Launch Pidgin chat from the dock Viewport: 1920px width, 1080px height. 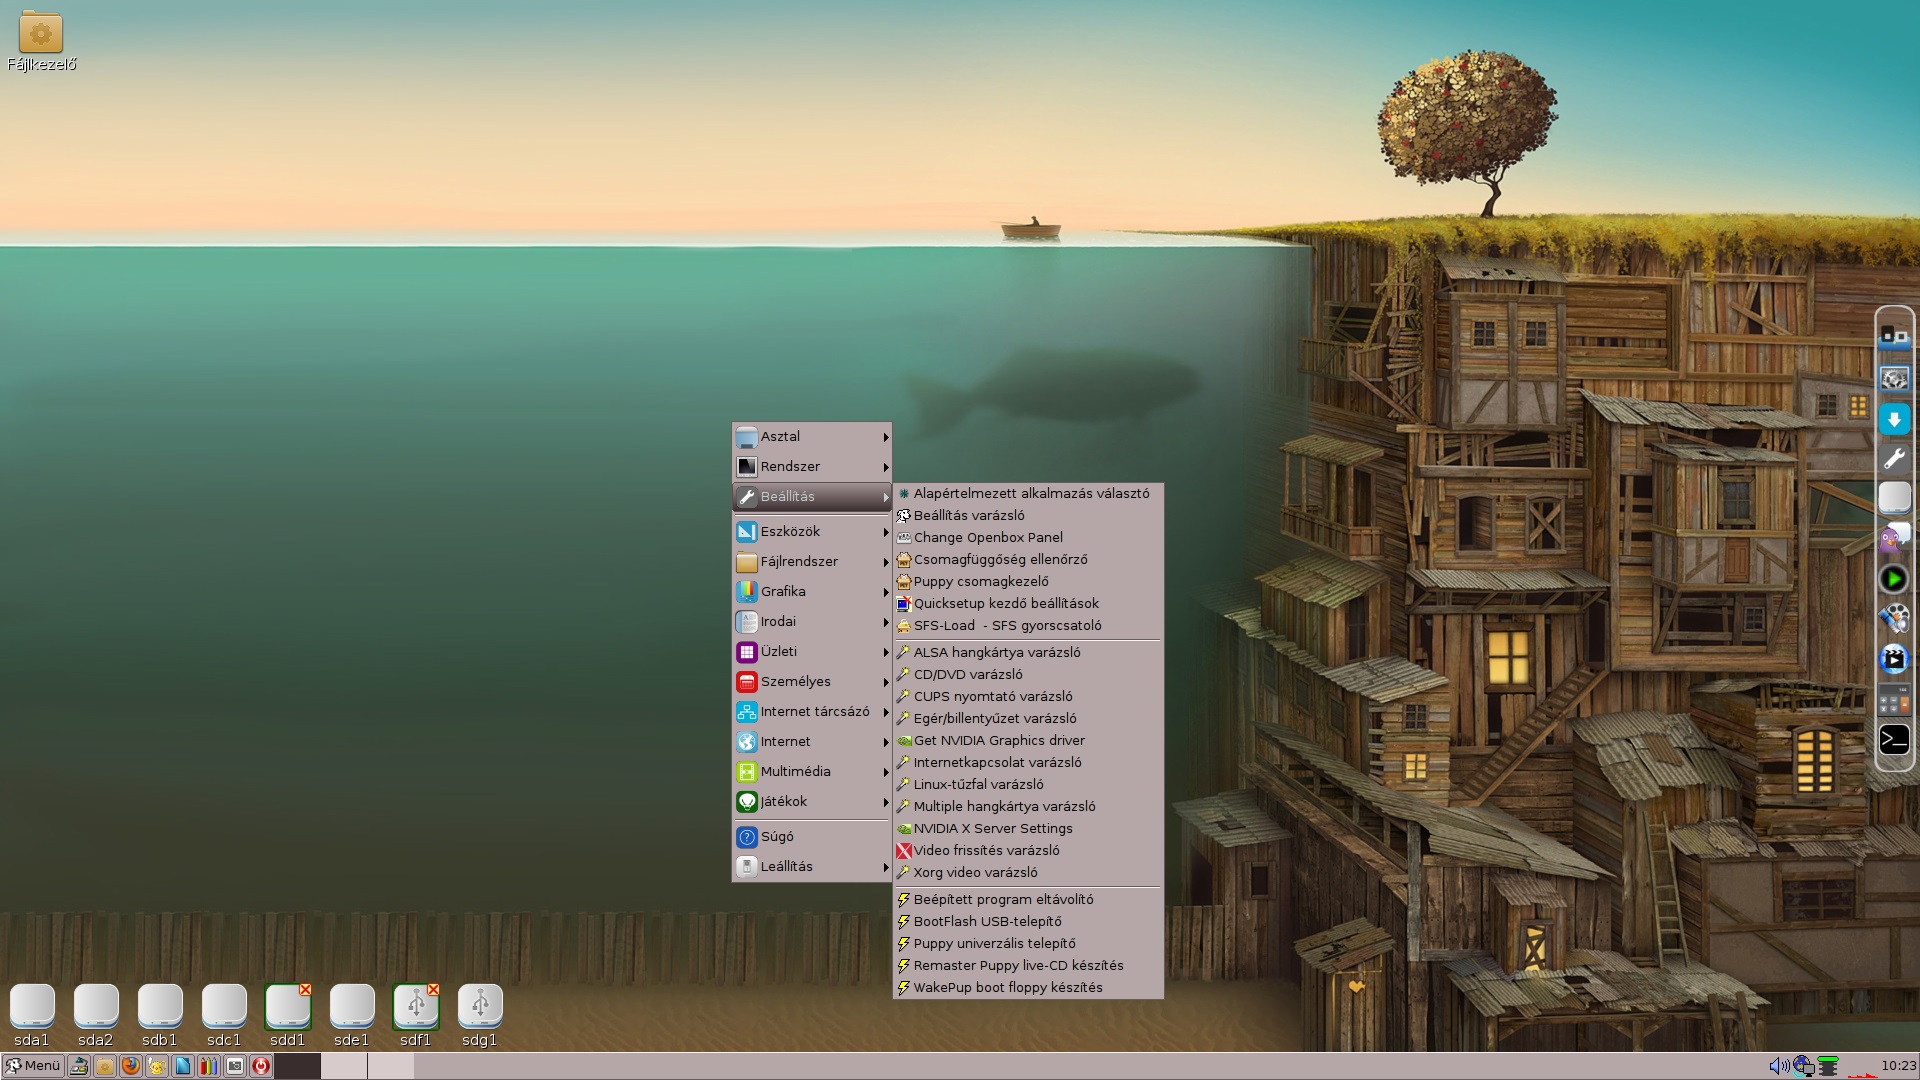[x=1894, y=539]
